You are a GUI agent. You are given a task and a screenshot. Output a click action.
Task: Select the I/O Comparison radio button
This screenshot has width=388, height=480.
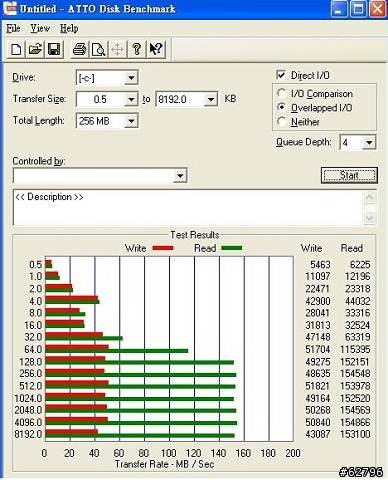click(x=282, y=93)
